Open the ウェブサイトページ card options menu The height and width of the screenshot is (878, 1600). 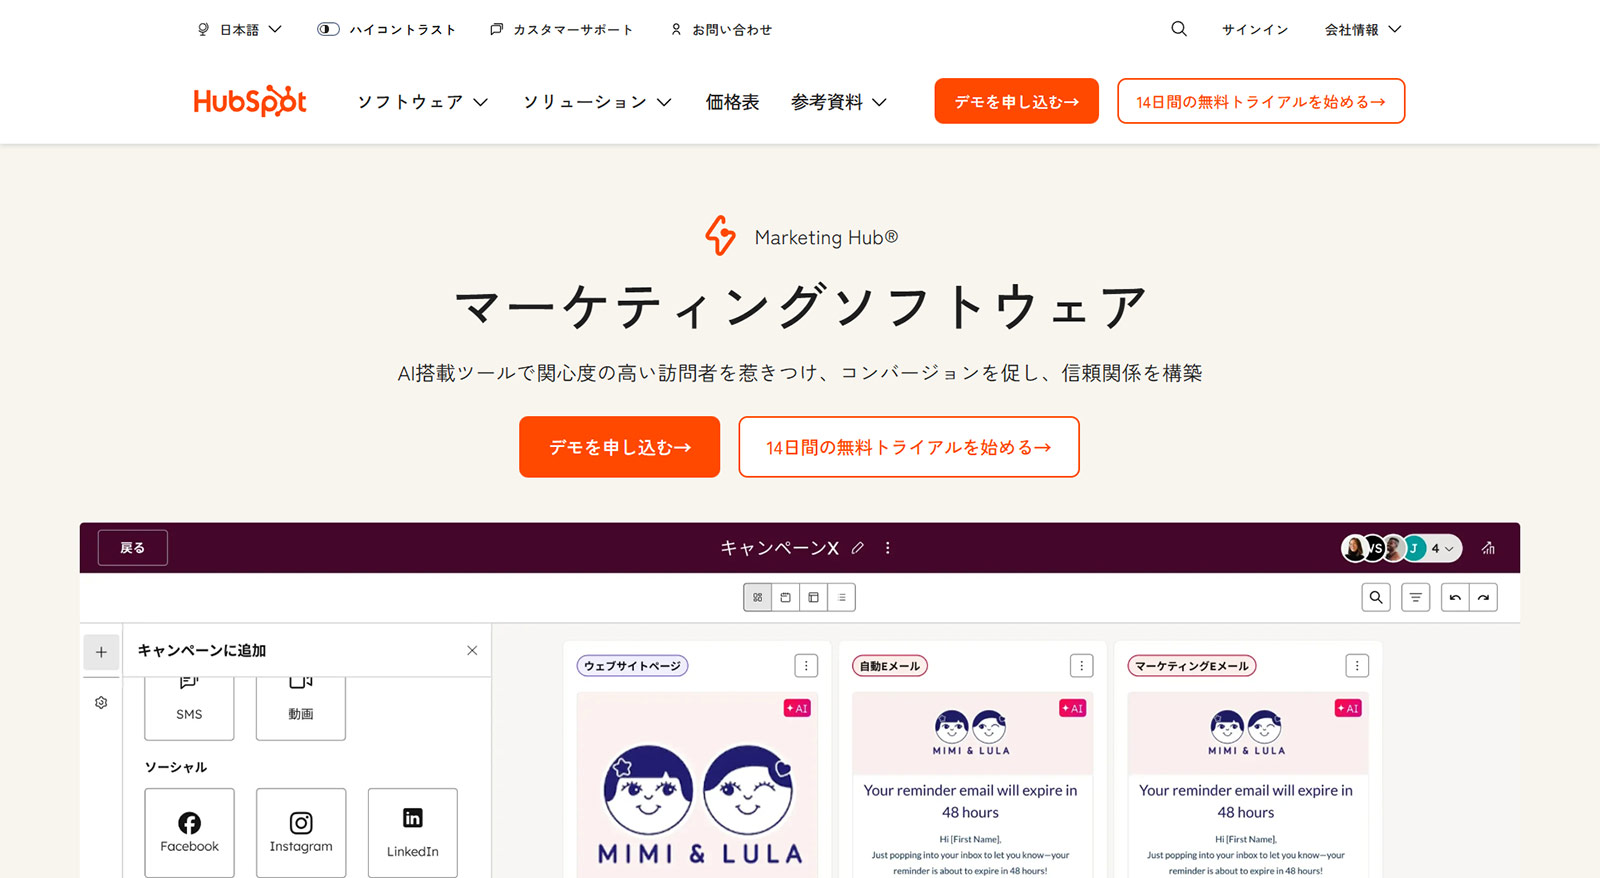tap(806, 666)
